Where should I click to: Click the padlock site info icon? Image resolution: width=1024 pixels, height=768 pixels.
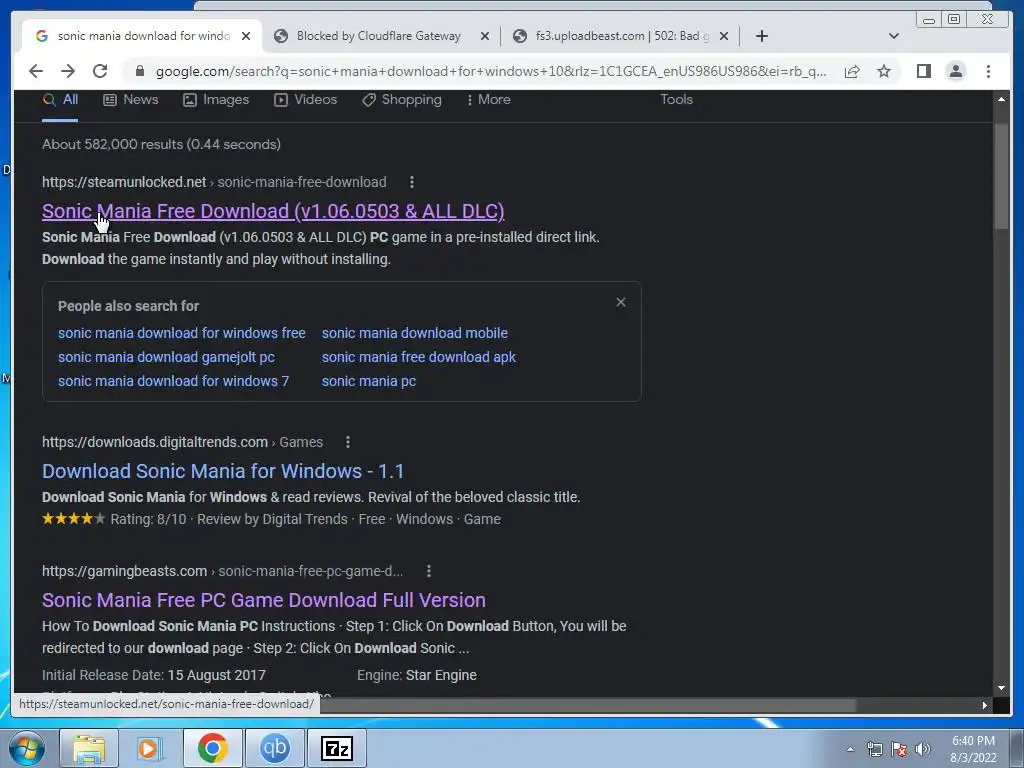point(139,71)
